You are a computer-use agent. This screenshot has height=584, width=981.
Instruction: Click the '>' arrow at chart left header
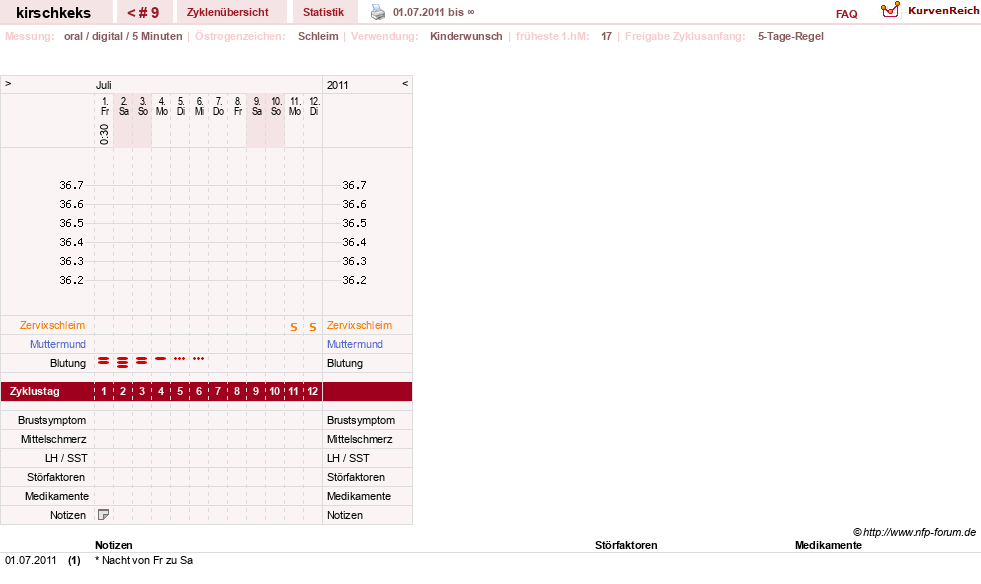pyautogui.click(x=8, y=83)
